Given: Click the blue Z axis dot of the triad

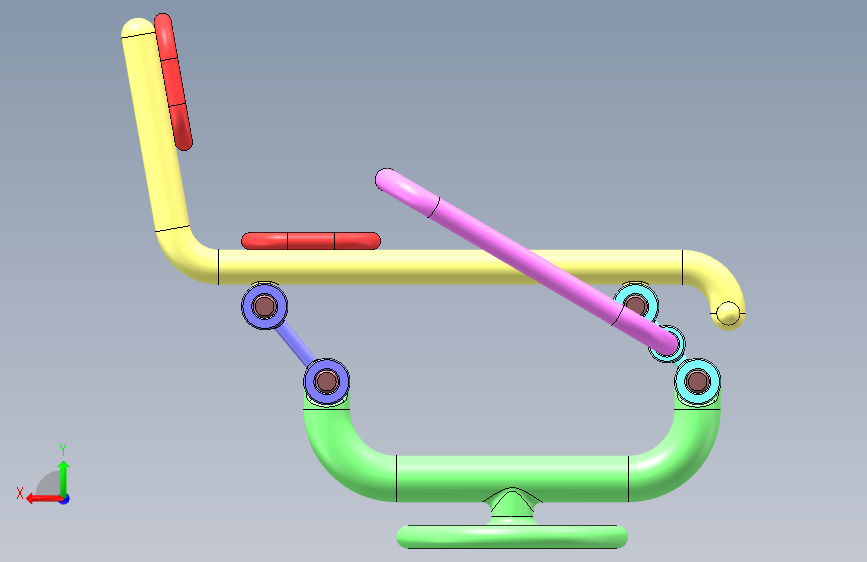Looking at the screenshot, I should coord(65,499).
